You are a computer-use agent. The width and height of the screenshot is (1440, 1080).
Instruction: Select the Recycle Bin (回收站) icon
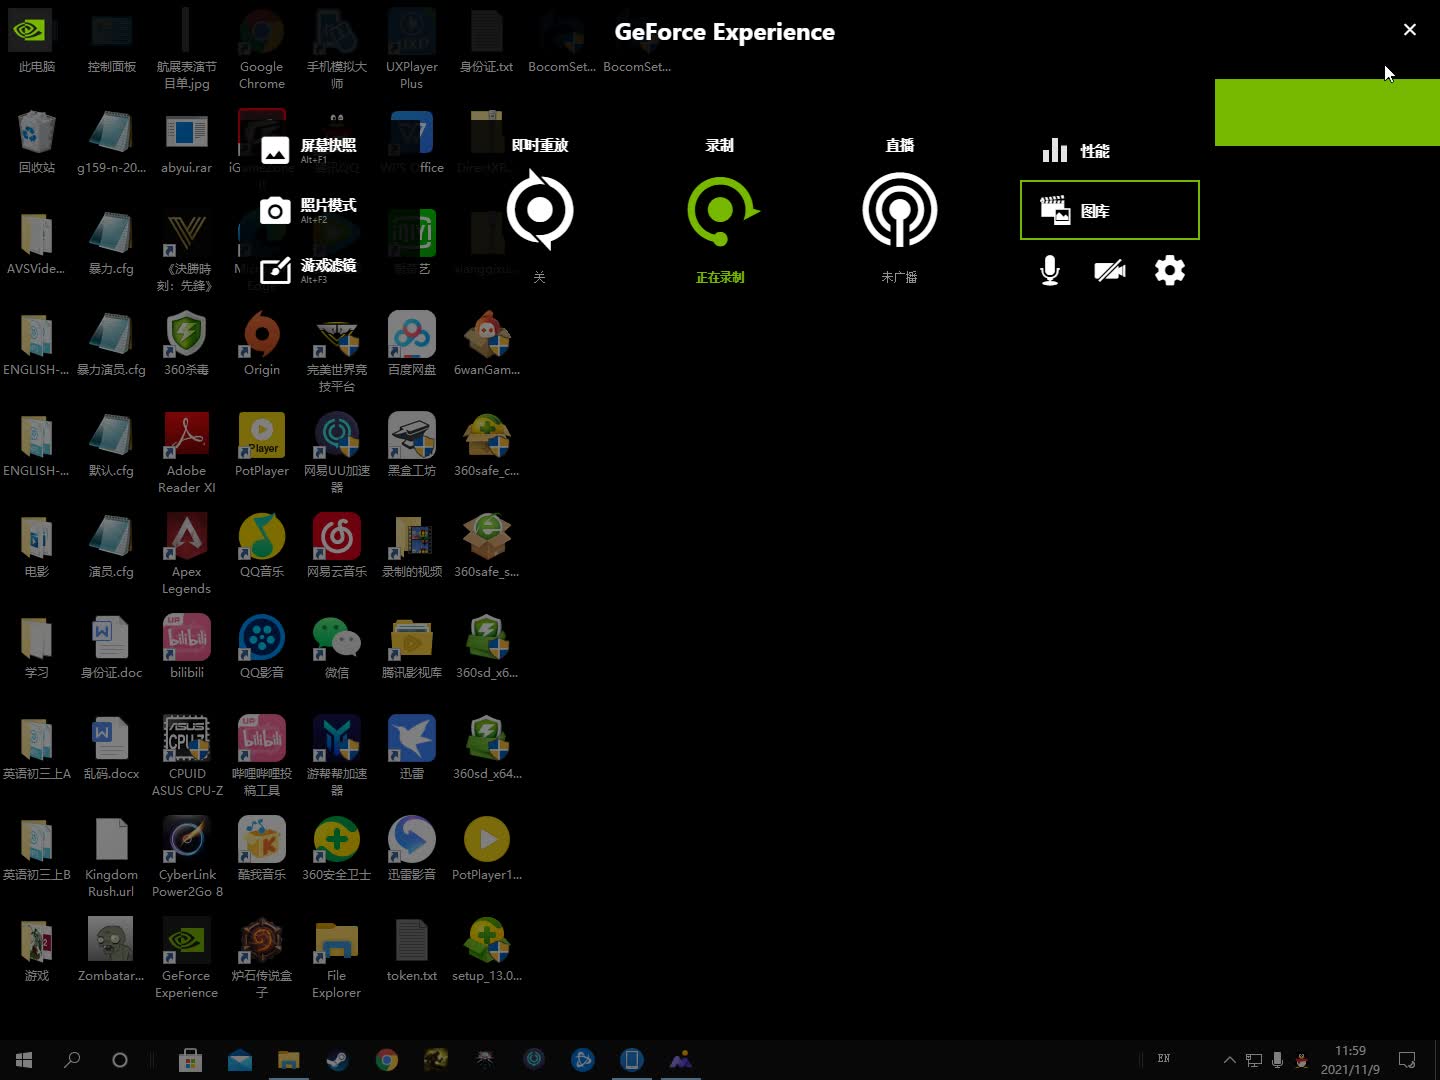(x=37, y=142)
